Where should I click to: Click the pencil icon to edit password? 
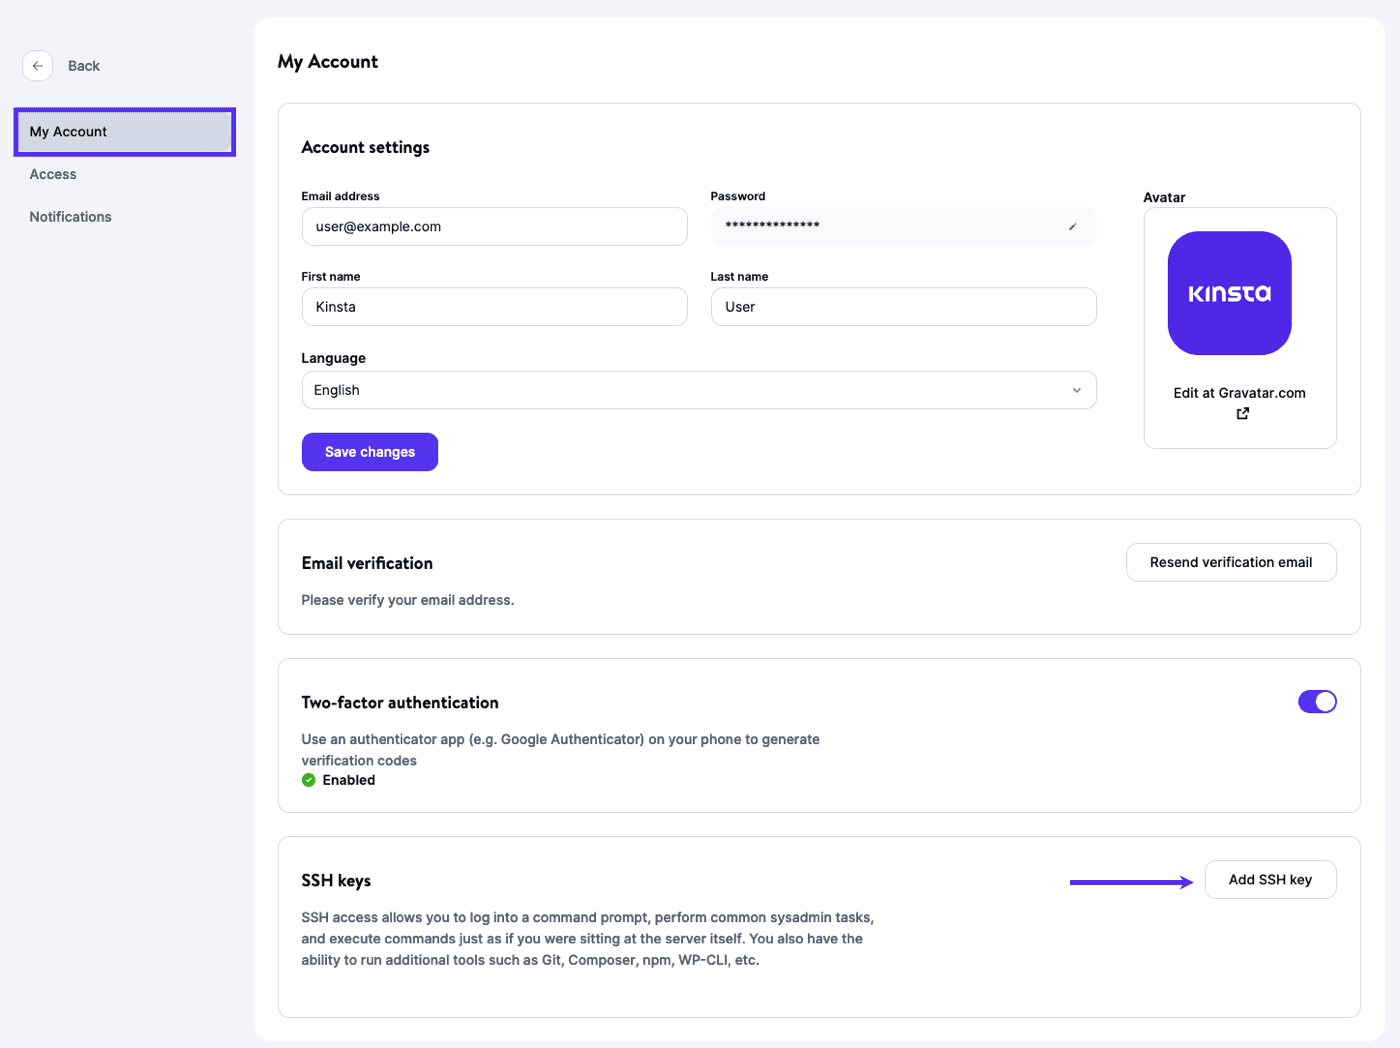pos(1073,227)
